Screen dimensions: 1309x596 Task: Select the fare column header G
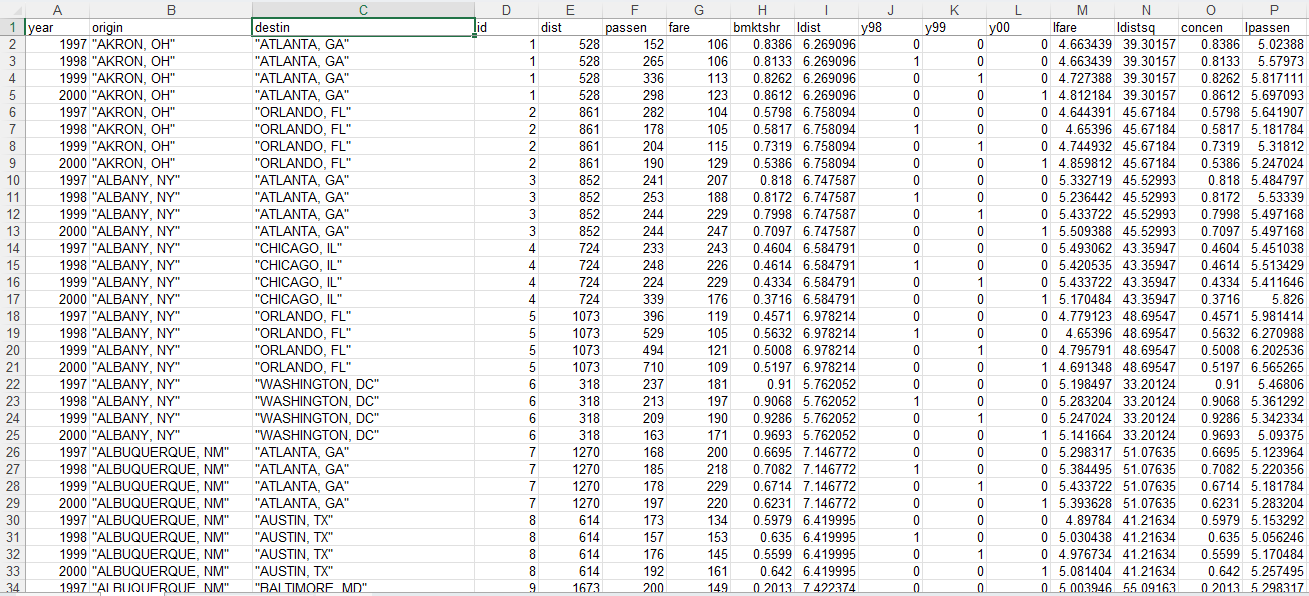point(697,10)
